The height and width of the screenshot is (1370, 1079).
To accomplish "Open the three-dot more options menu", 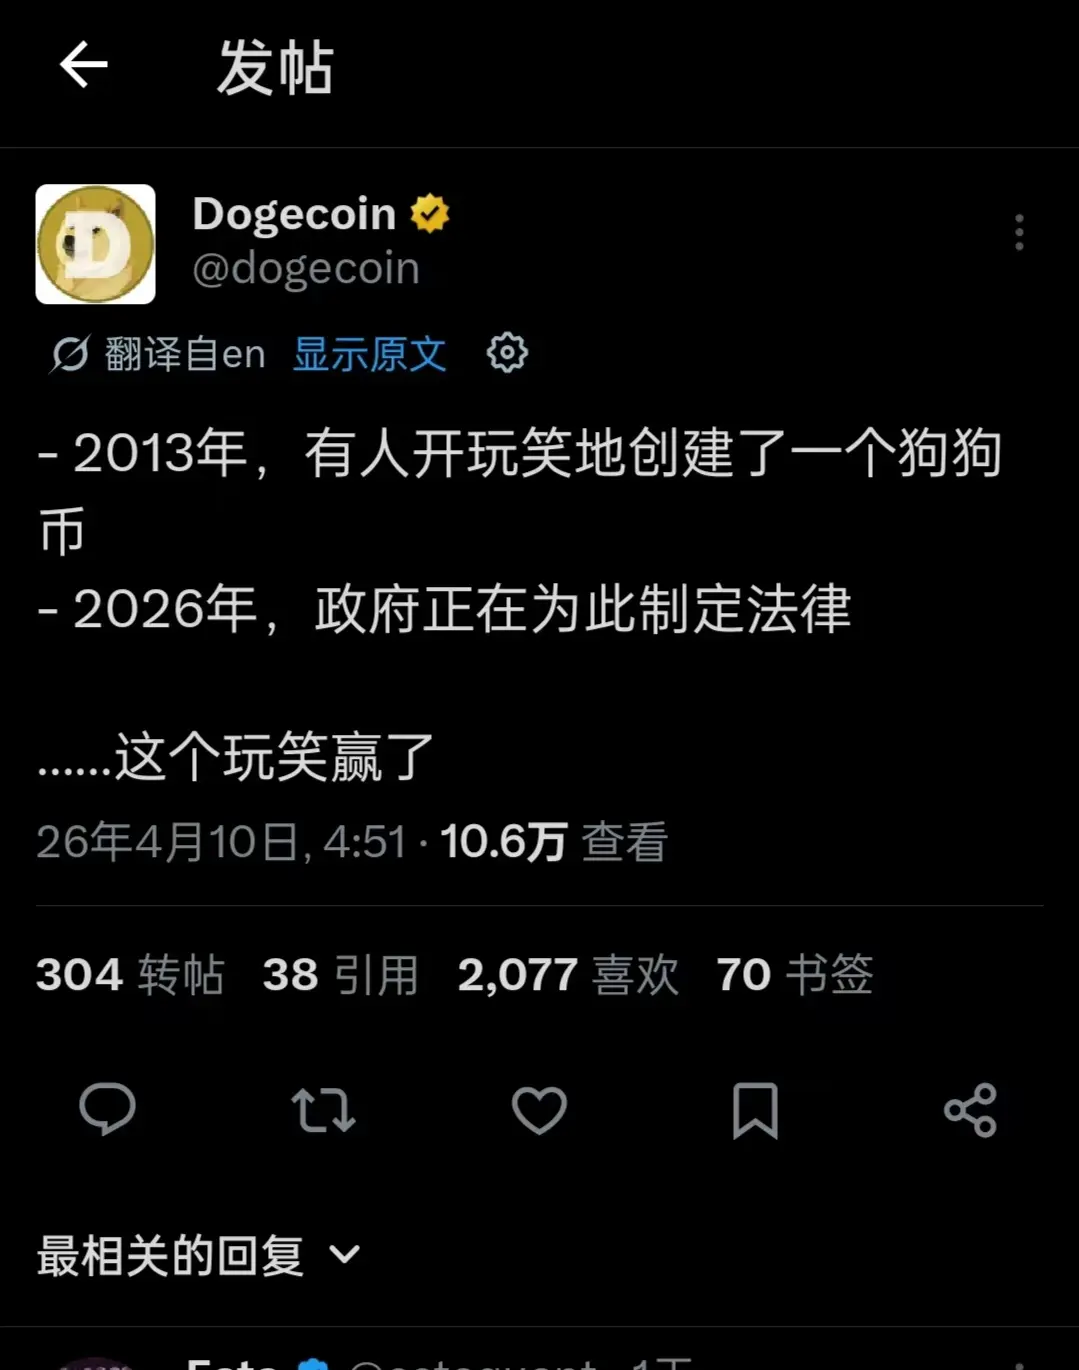I will pyautogui.click(x=1019, y=232).
